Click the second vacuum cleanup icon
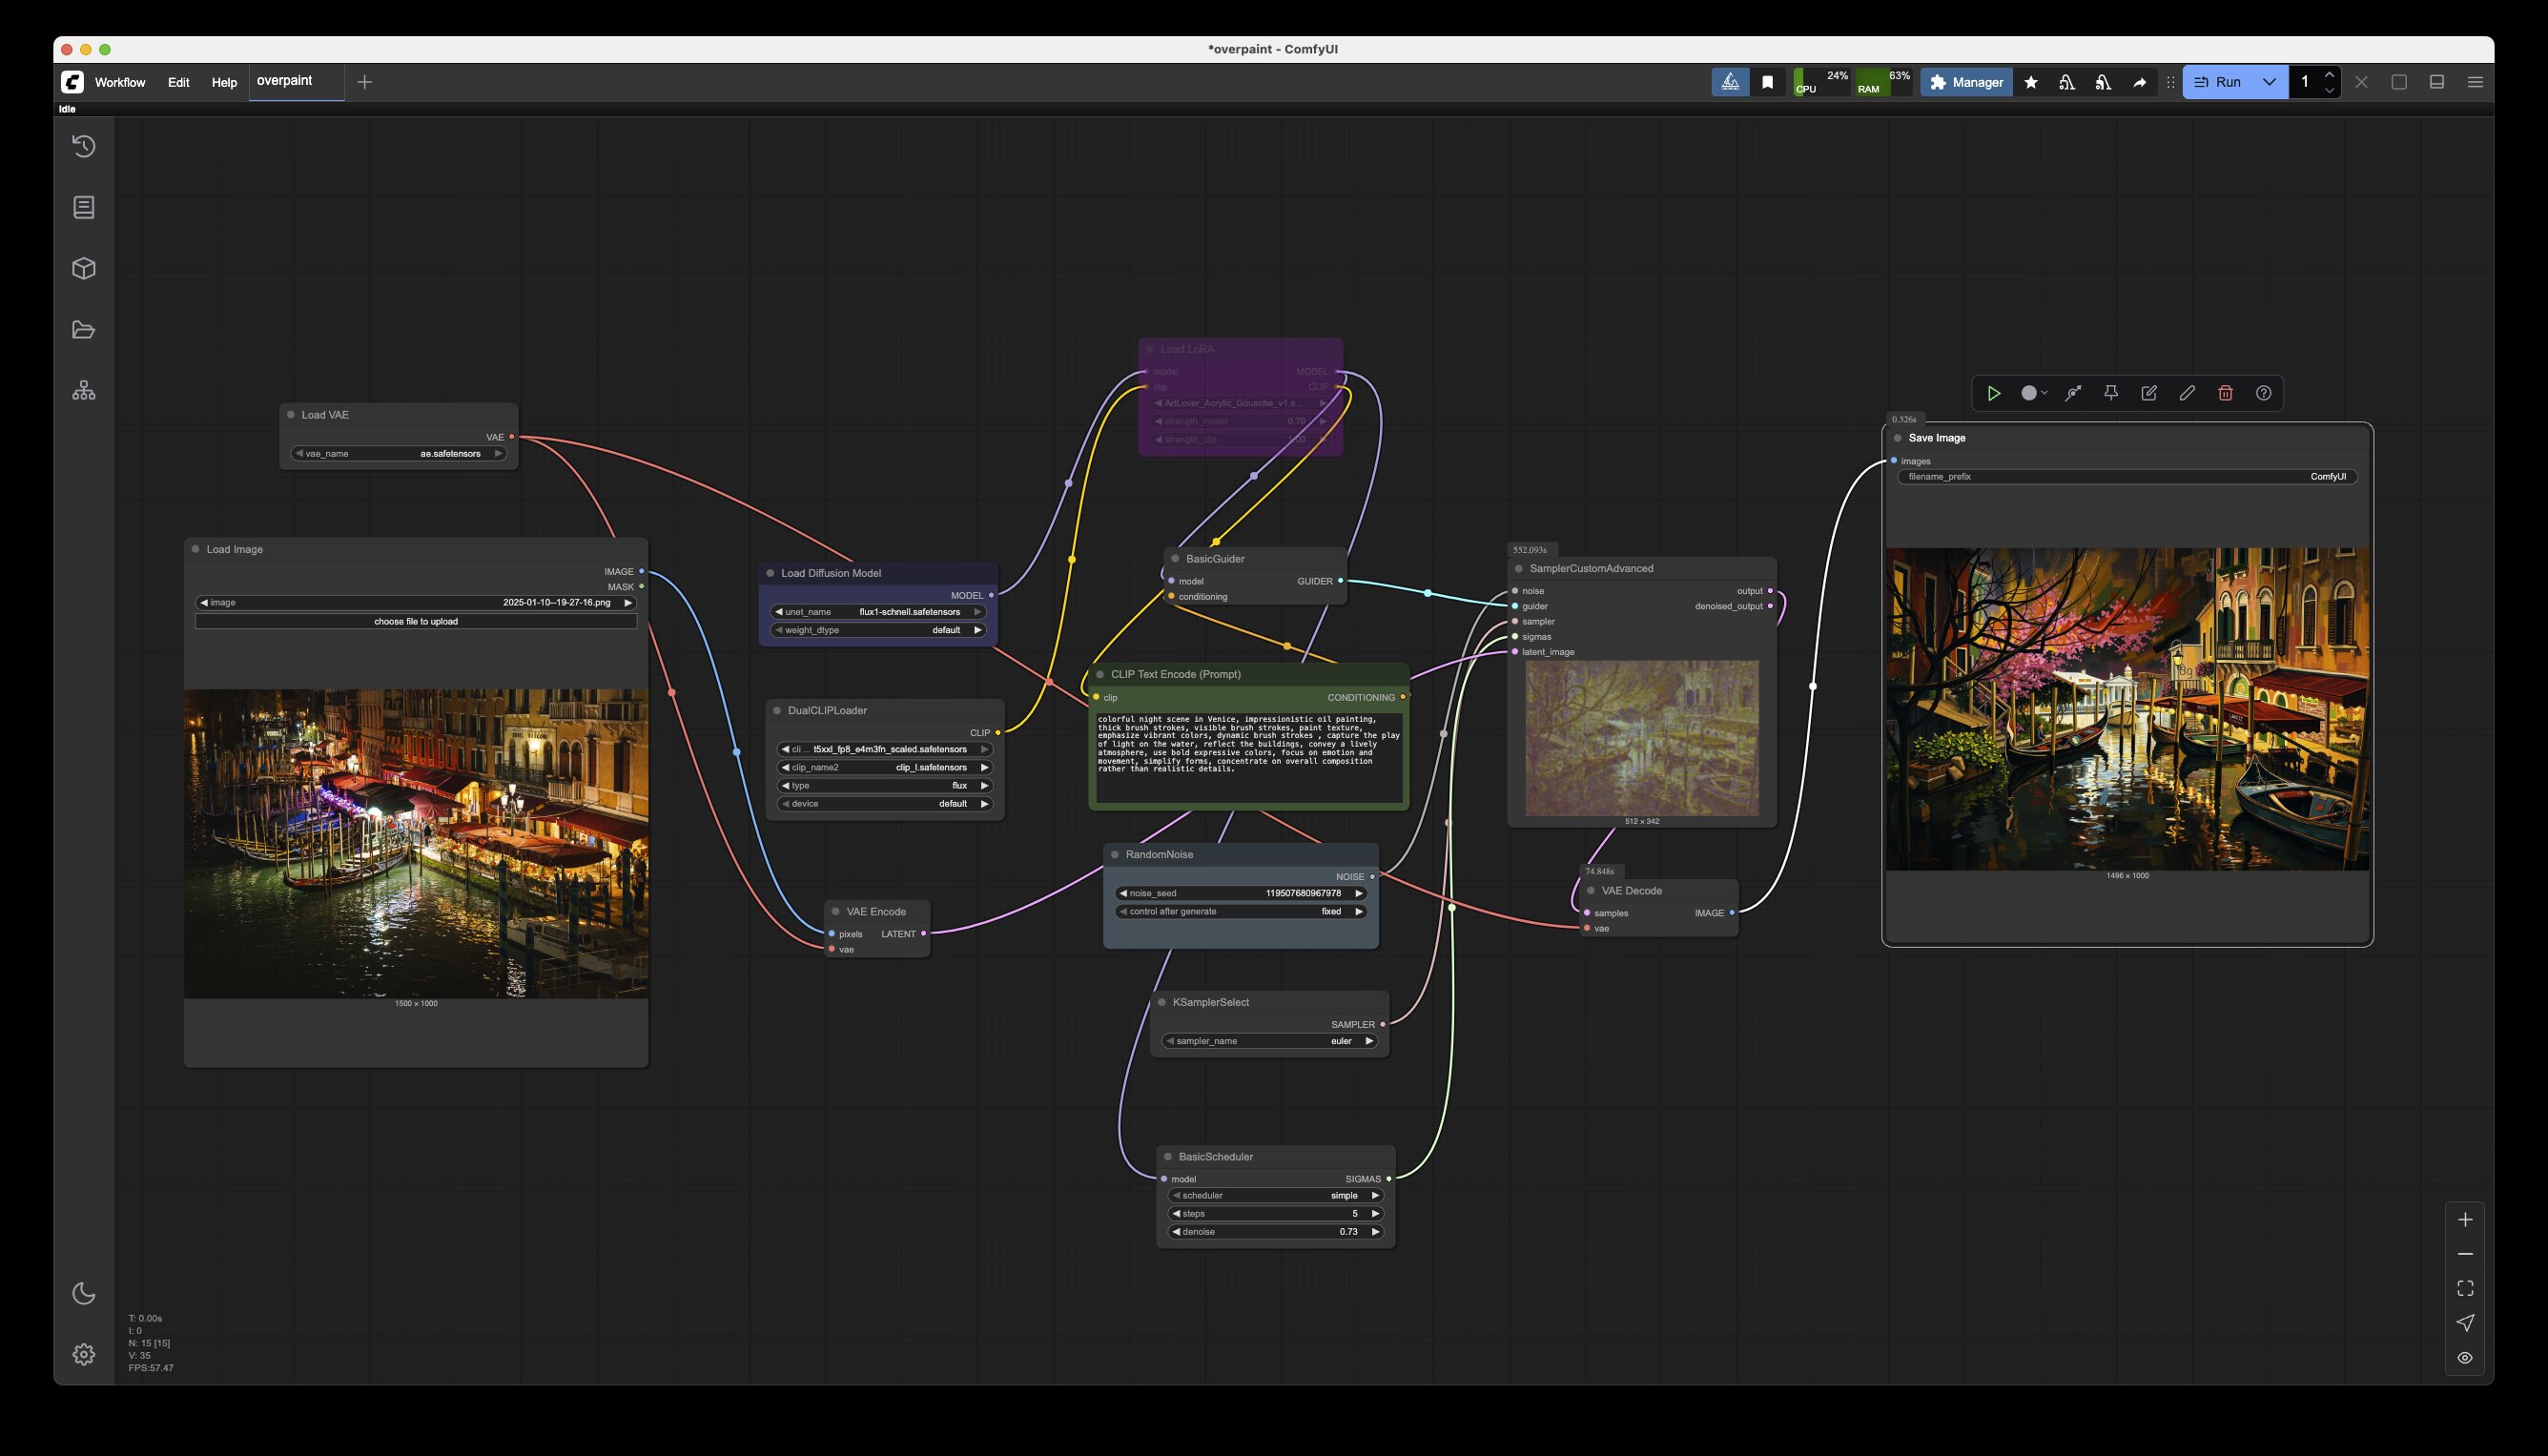2548x1456 pixels. [2102, 82]
